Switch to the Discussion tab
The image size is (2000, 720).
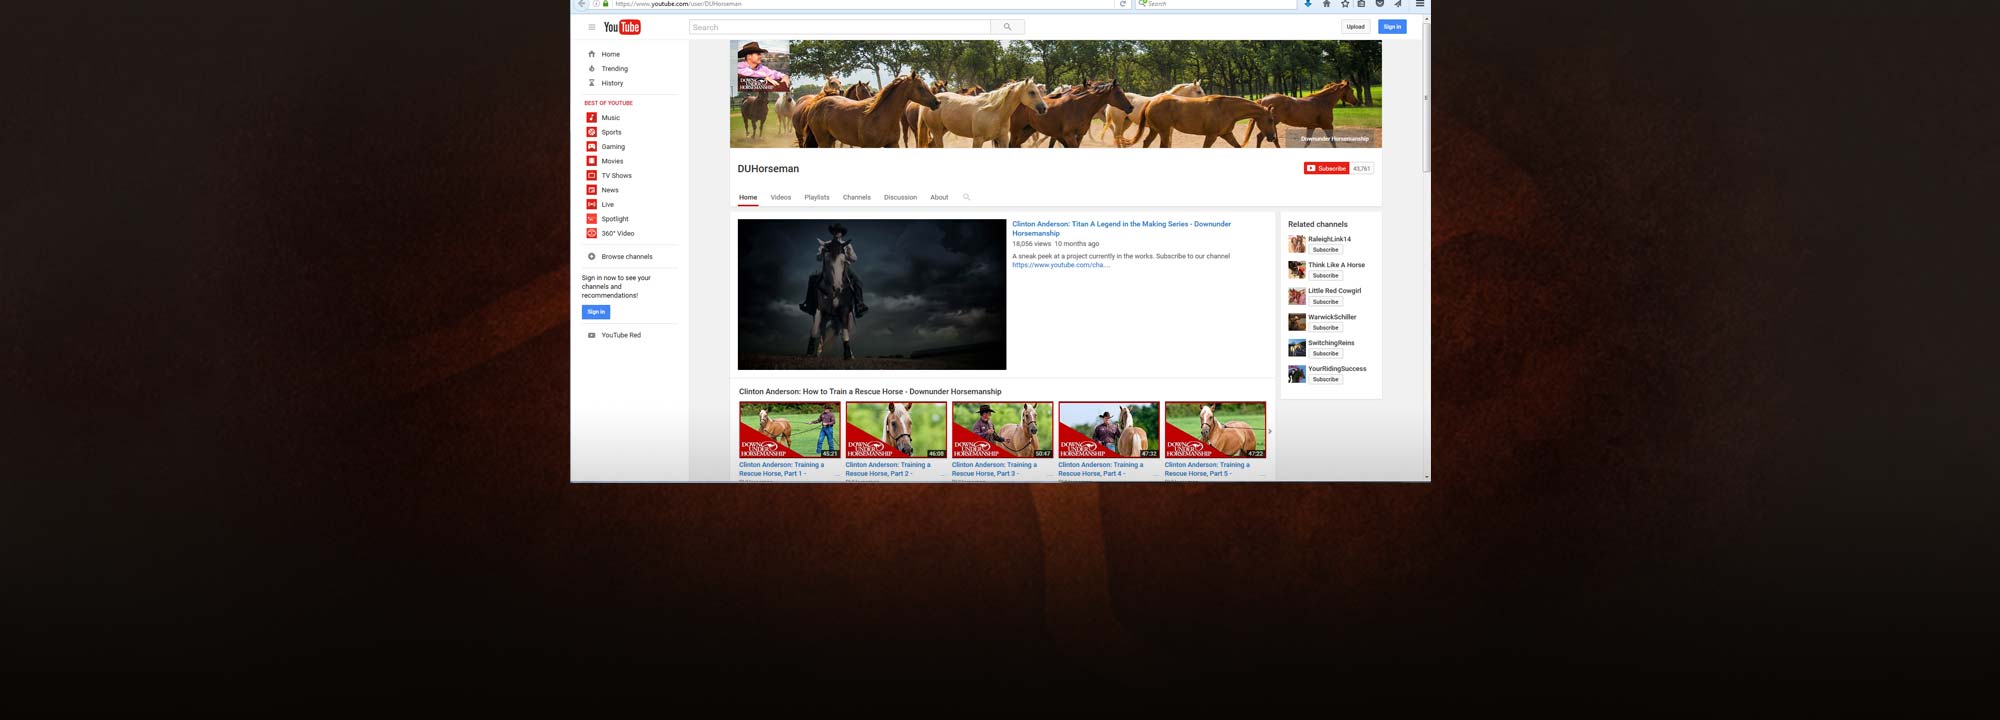900,197
